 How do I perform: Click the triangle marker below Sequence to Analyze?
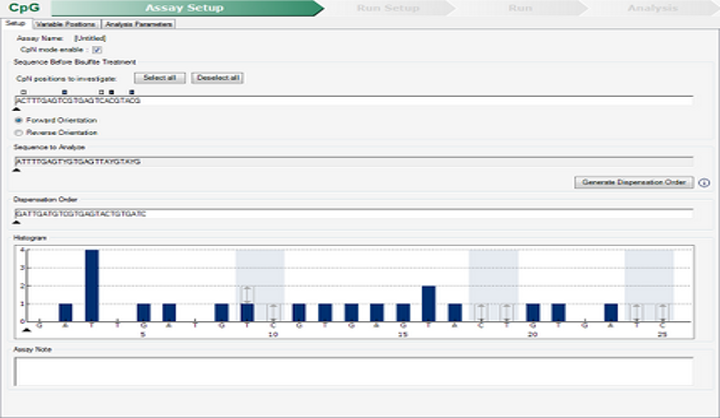pos(16,170)
